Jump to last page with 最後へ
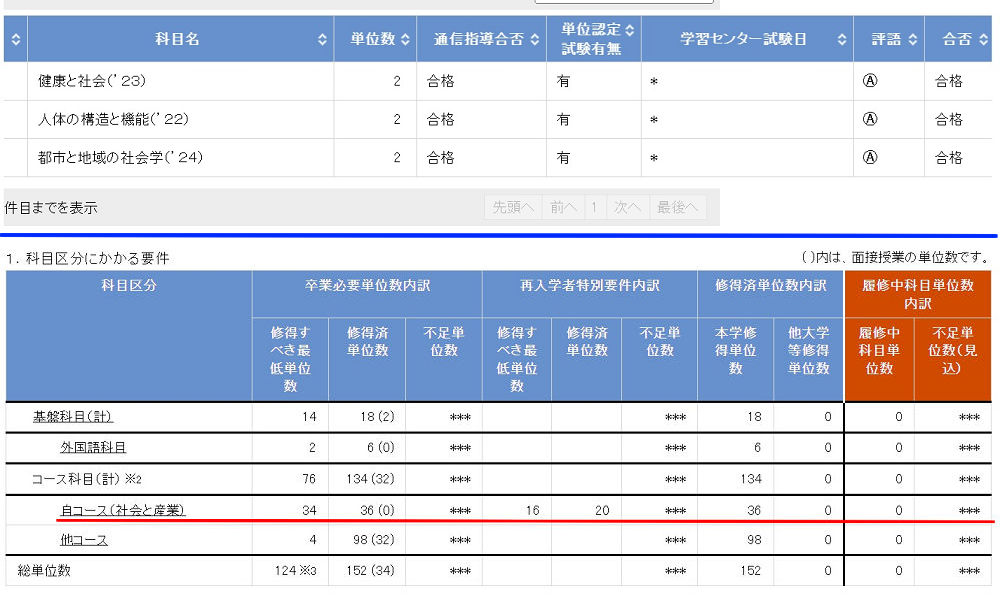 pos(677,208)
